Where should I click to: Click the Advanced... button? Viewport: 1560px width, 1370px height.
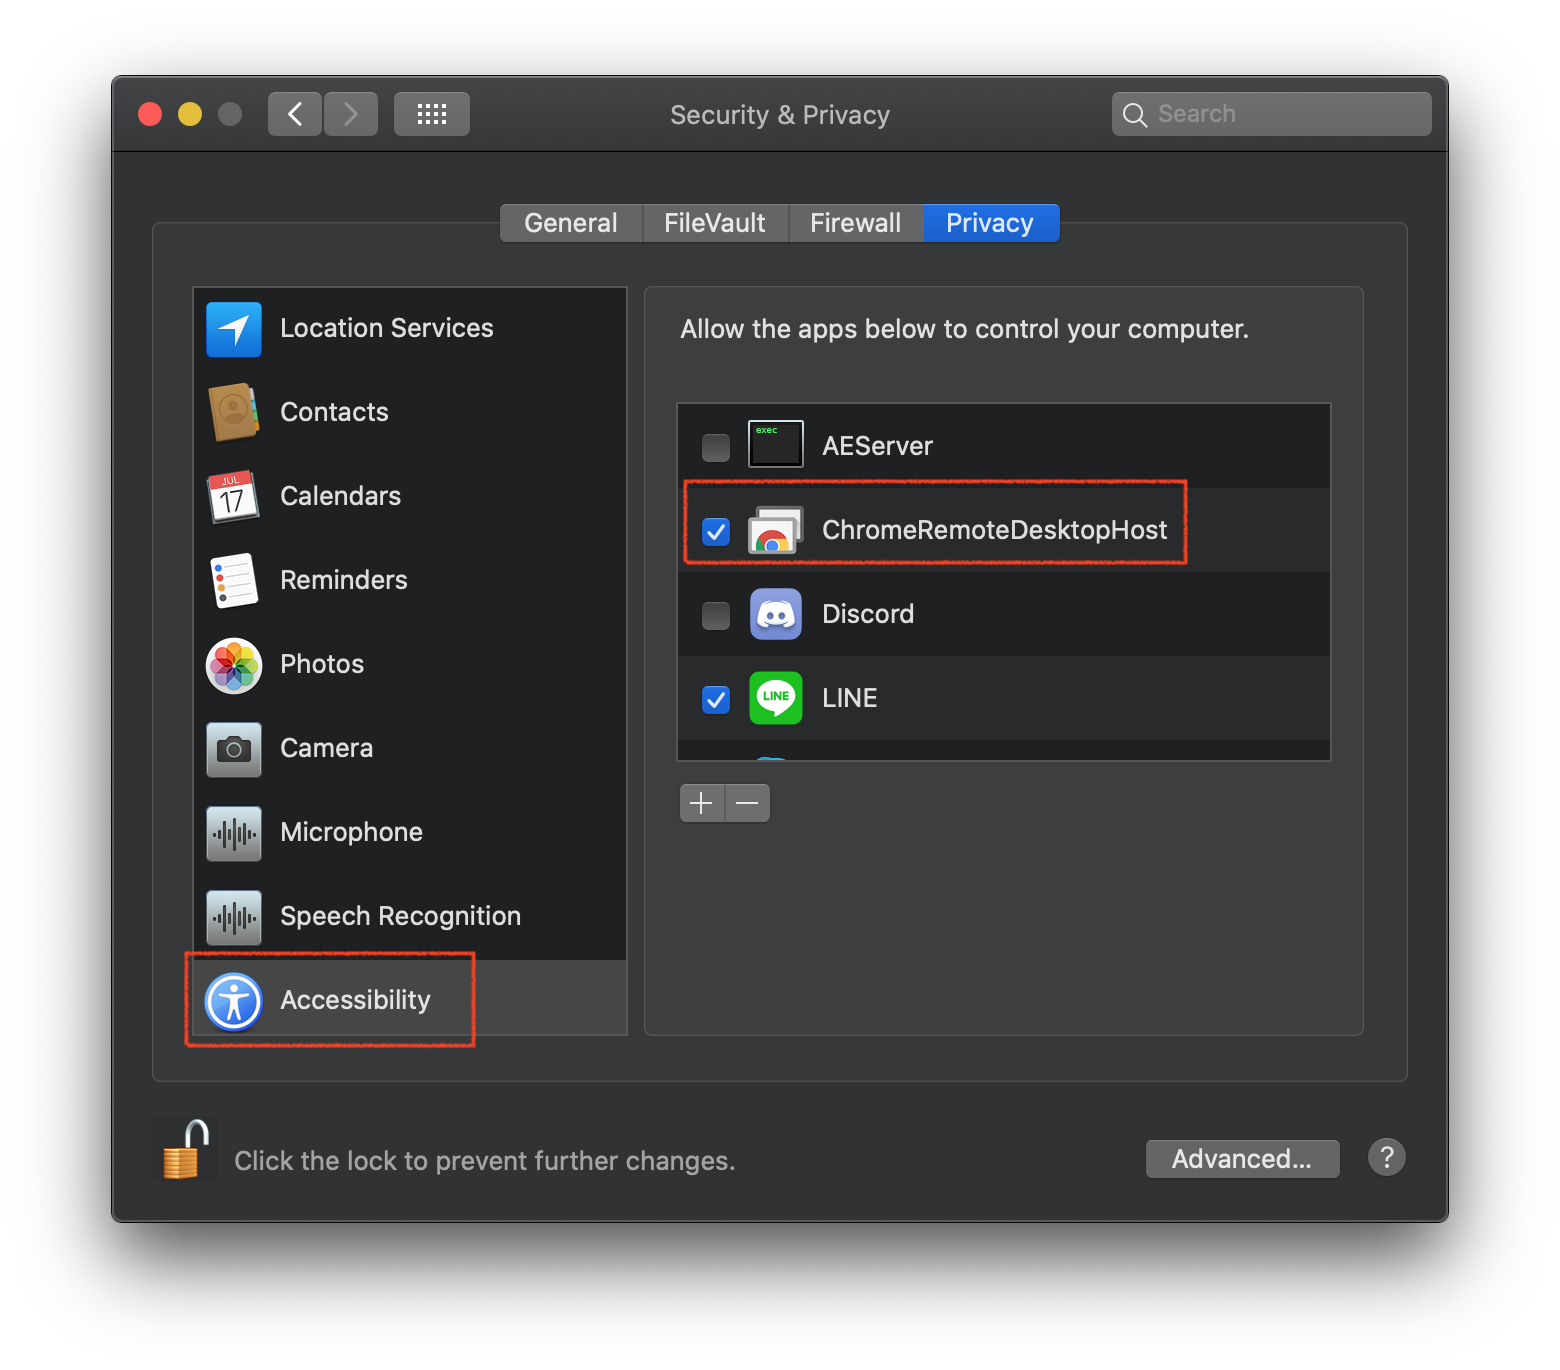click(1242, 1159)
